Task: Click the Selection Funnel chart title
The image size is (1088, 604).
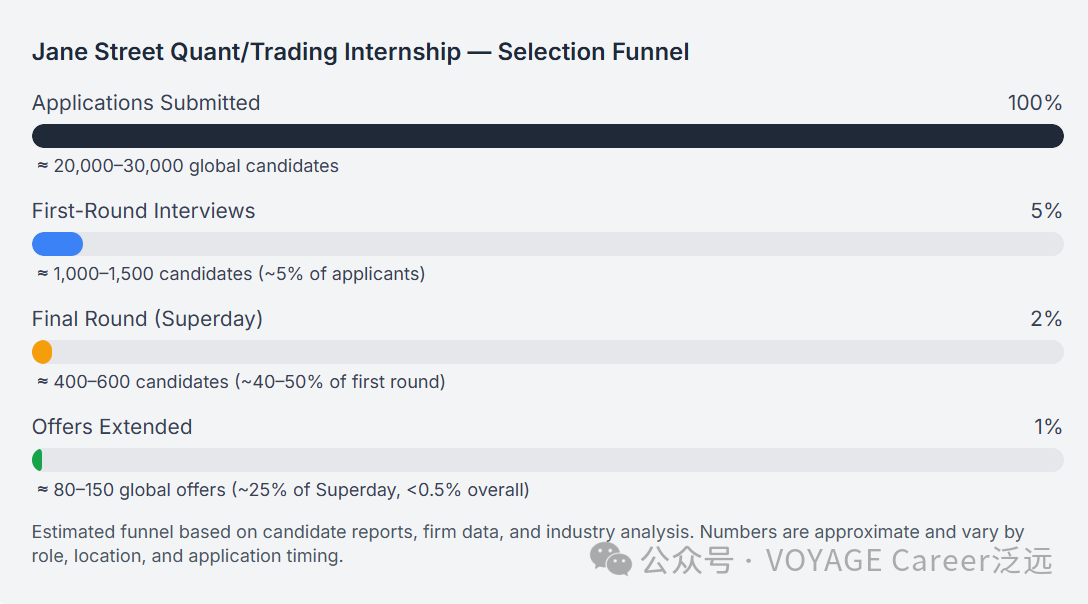Action: click(360, 52)
